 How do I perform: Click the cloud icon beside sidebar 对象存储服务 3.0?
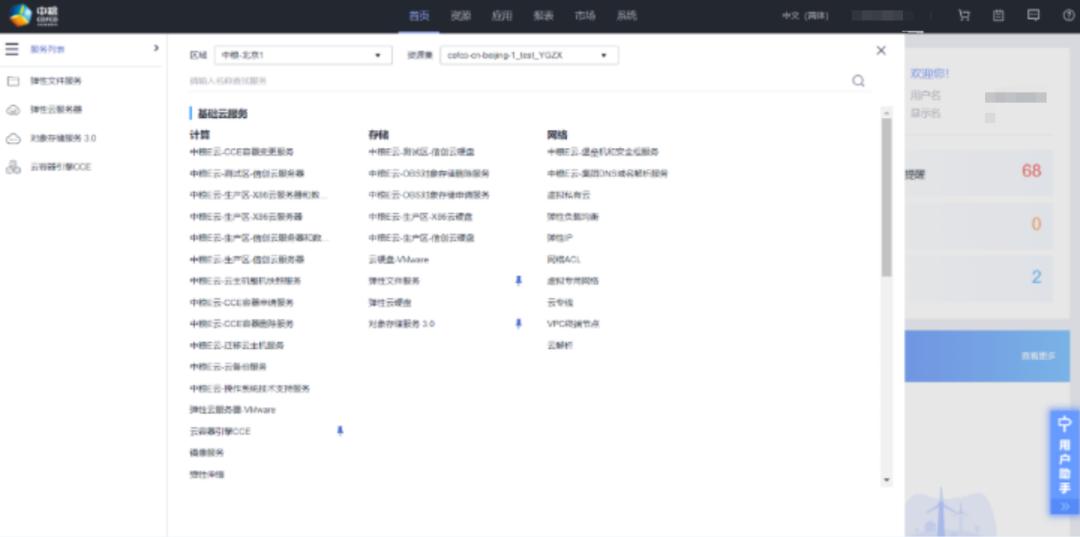point(13,138)
